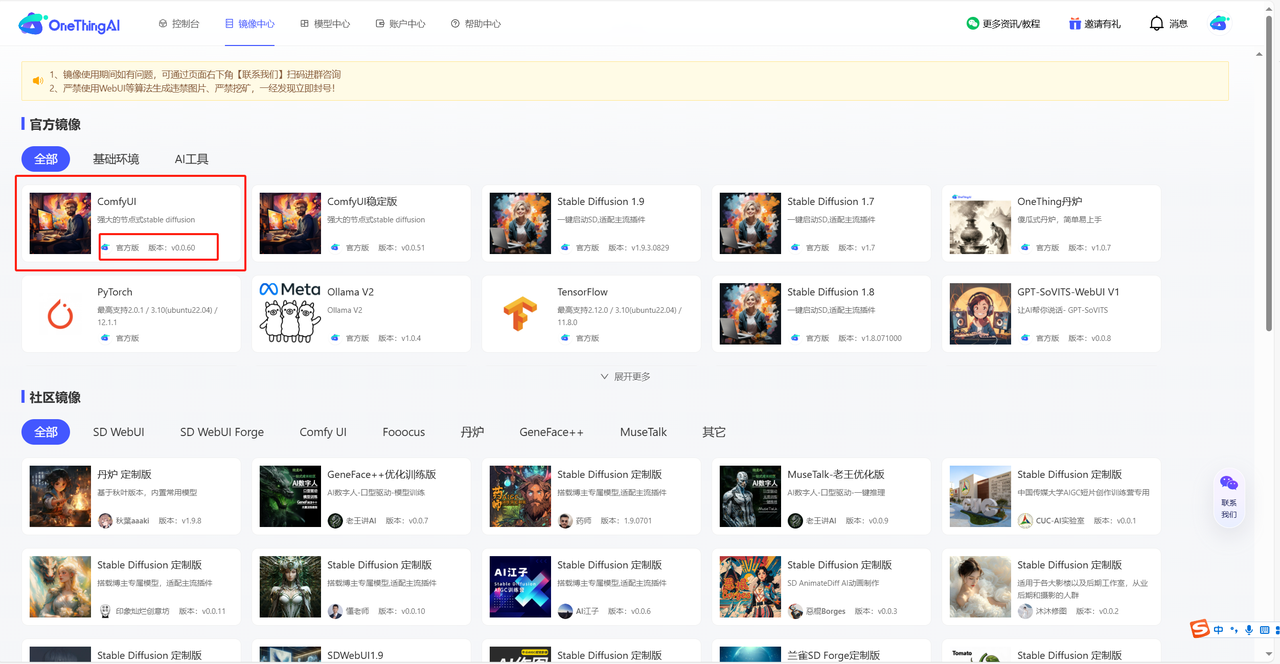The height and width of the screenshot is (664, 1280).
Task: Click 老王讲AI avatar on GeneFace++ card
Action: coord(335,521)
